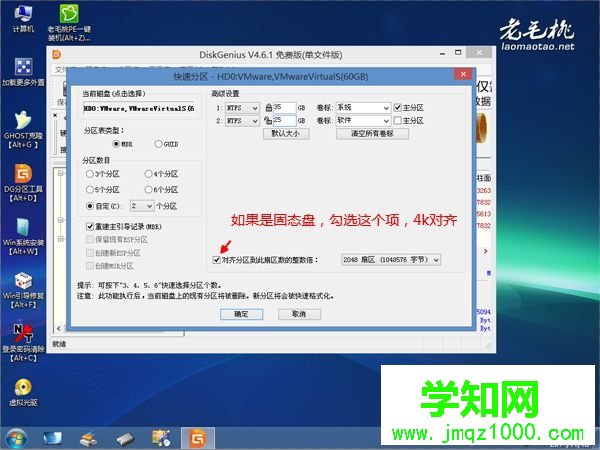Click partition 2 size field showing 25
Screen dimensions: 600x450
[x=285, y=121]
